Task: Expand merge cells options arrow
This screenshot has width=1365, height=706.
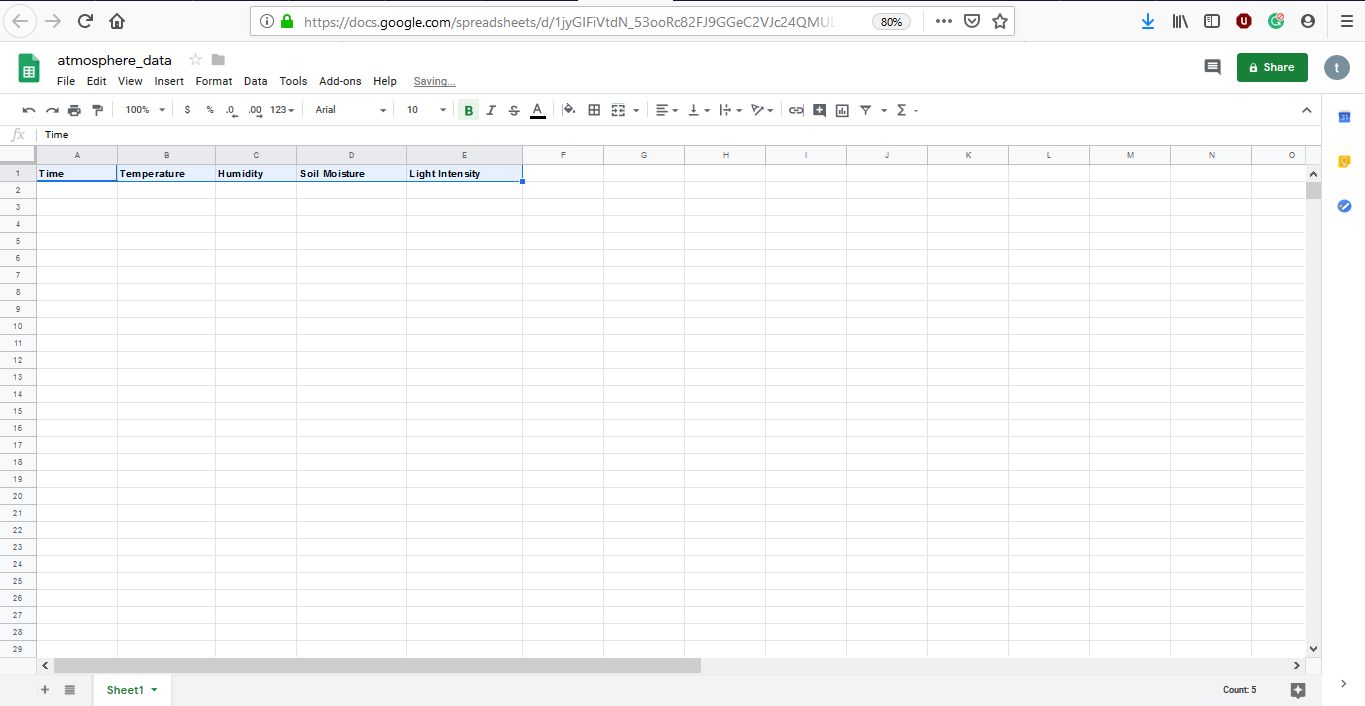Action: point(636,110)
